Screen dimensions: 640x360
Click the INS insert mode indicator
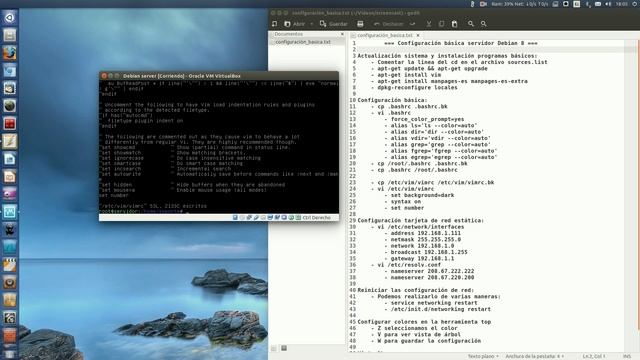pos(627,356)
